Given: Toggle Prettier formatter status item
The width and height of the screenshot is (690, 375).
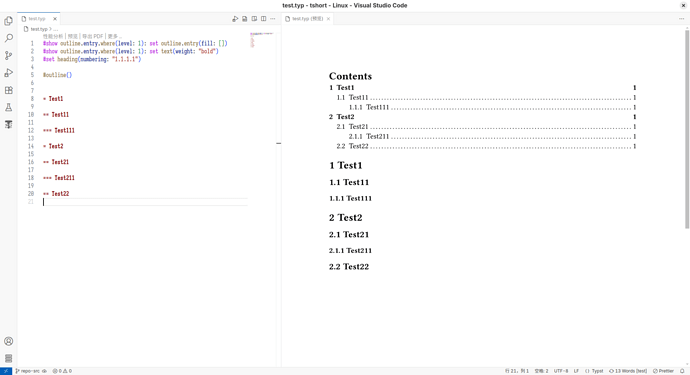Looking at the screenshot, I should tap(663, 371).
